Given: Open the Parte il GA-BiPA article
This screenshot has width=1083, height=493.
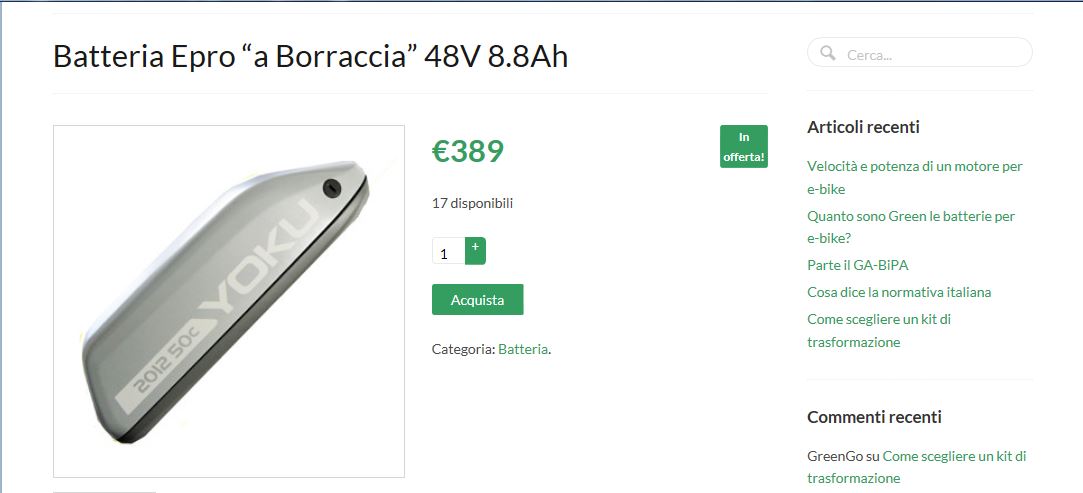Looking at the screenshot, I should coord(862,265).
